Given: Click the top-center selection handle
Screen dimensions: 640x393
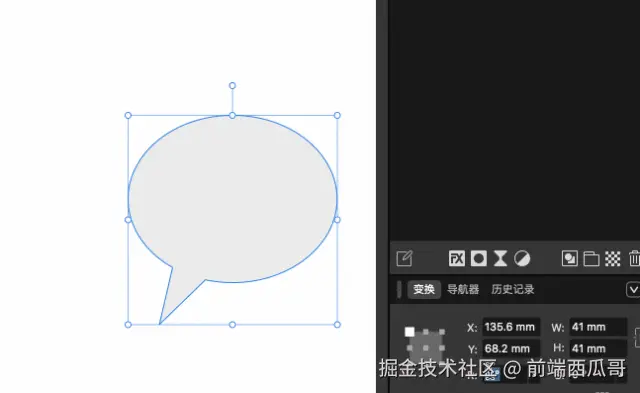Looking at the screenshot, I should (x=232, y=115).
